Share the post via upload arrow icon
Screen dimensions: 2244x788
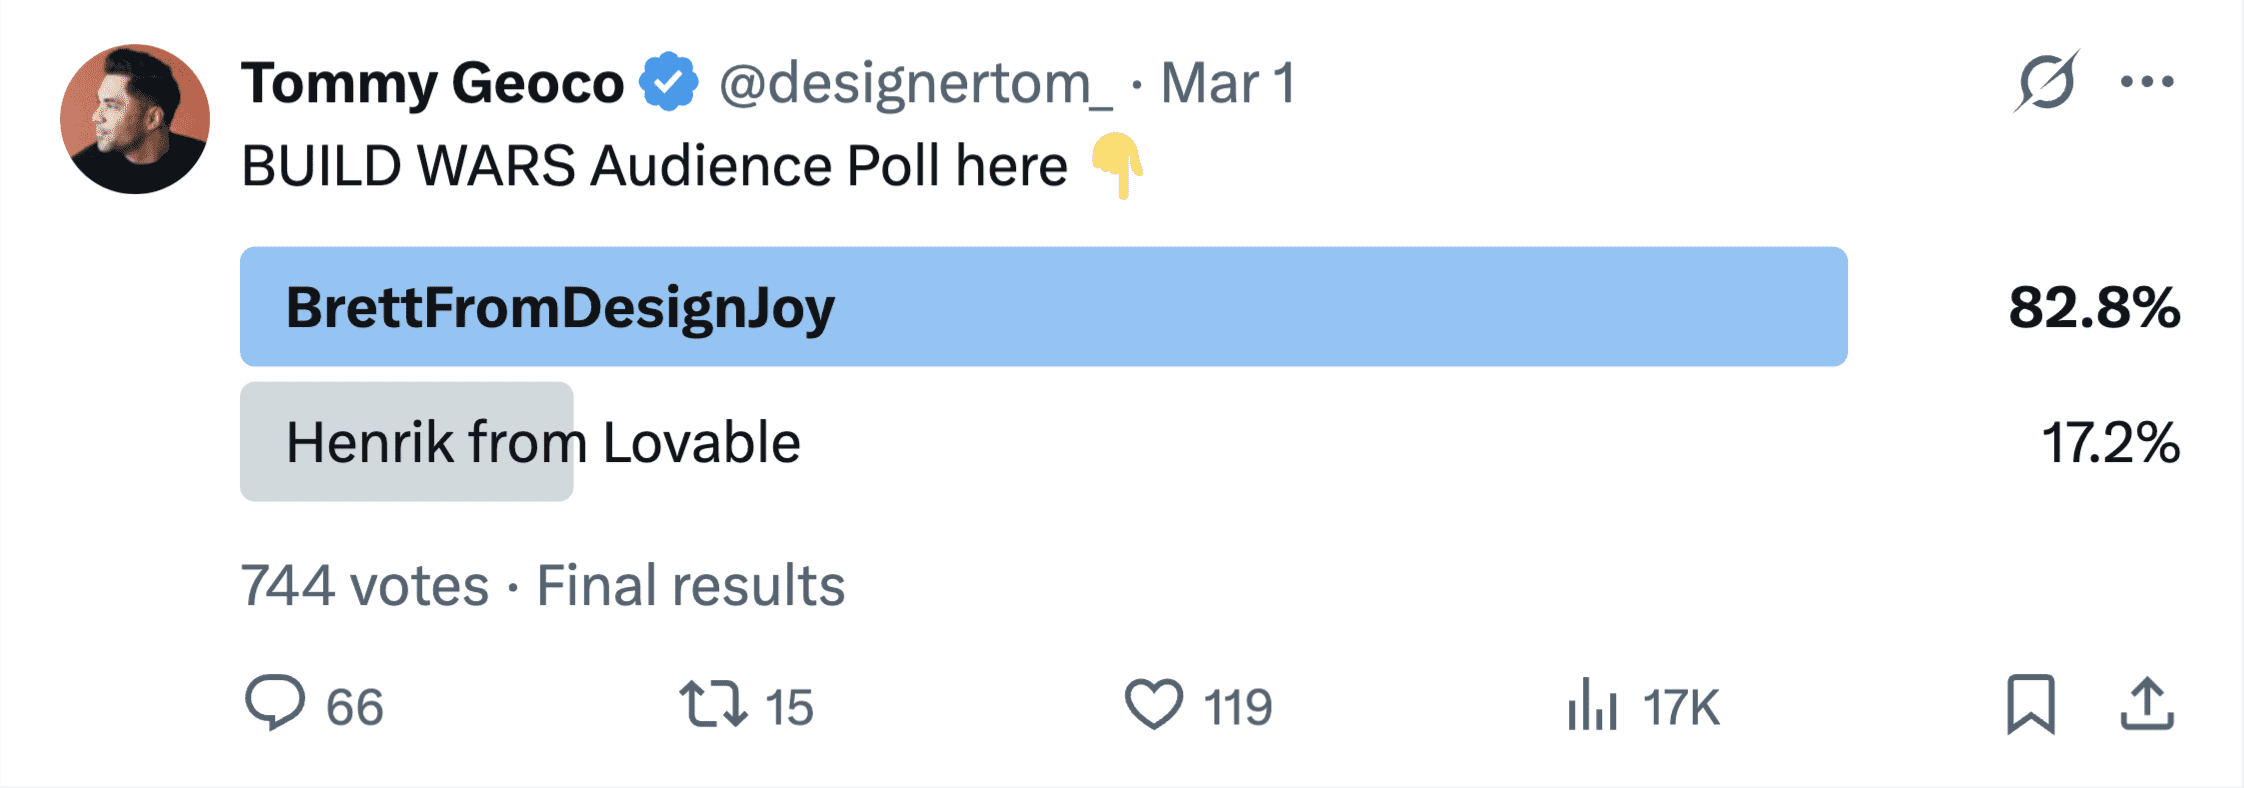pyautogui.click(x=2147, y=704)
